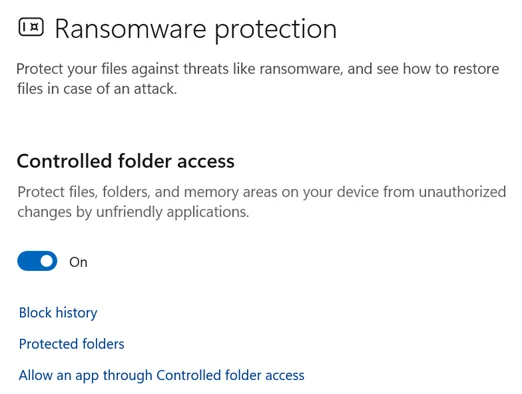The width and height of the screenshot is (522, 394).
Task: Click the 'Protect files, folders, and memory areas' text
Action: (262, 202)
